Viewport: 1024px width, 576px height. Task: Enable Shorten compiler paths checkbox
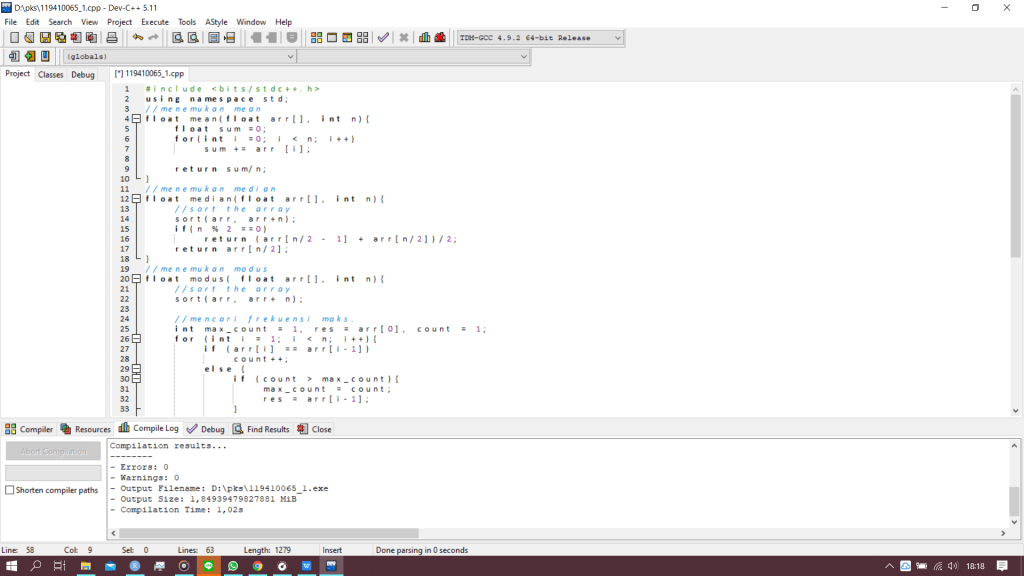(10, 490)
